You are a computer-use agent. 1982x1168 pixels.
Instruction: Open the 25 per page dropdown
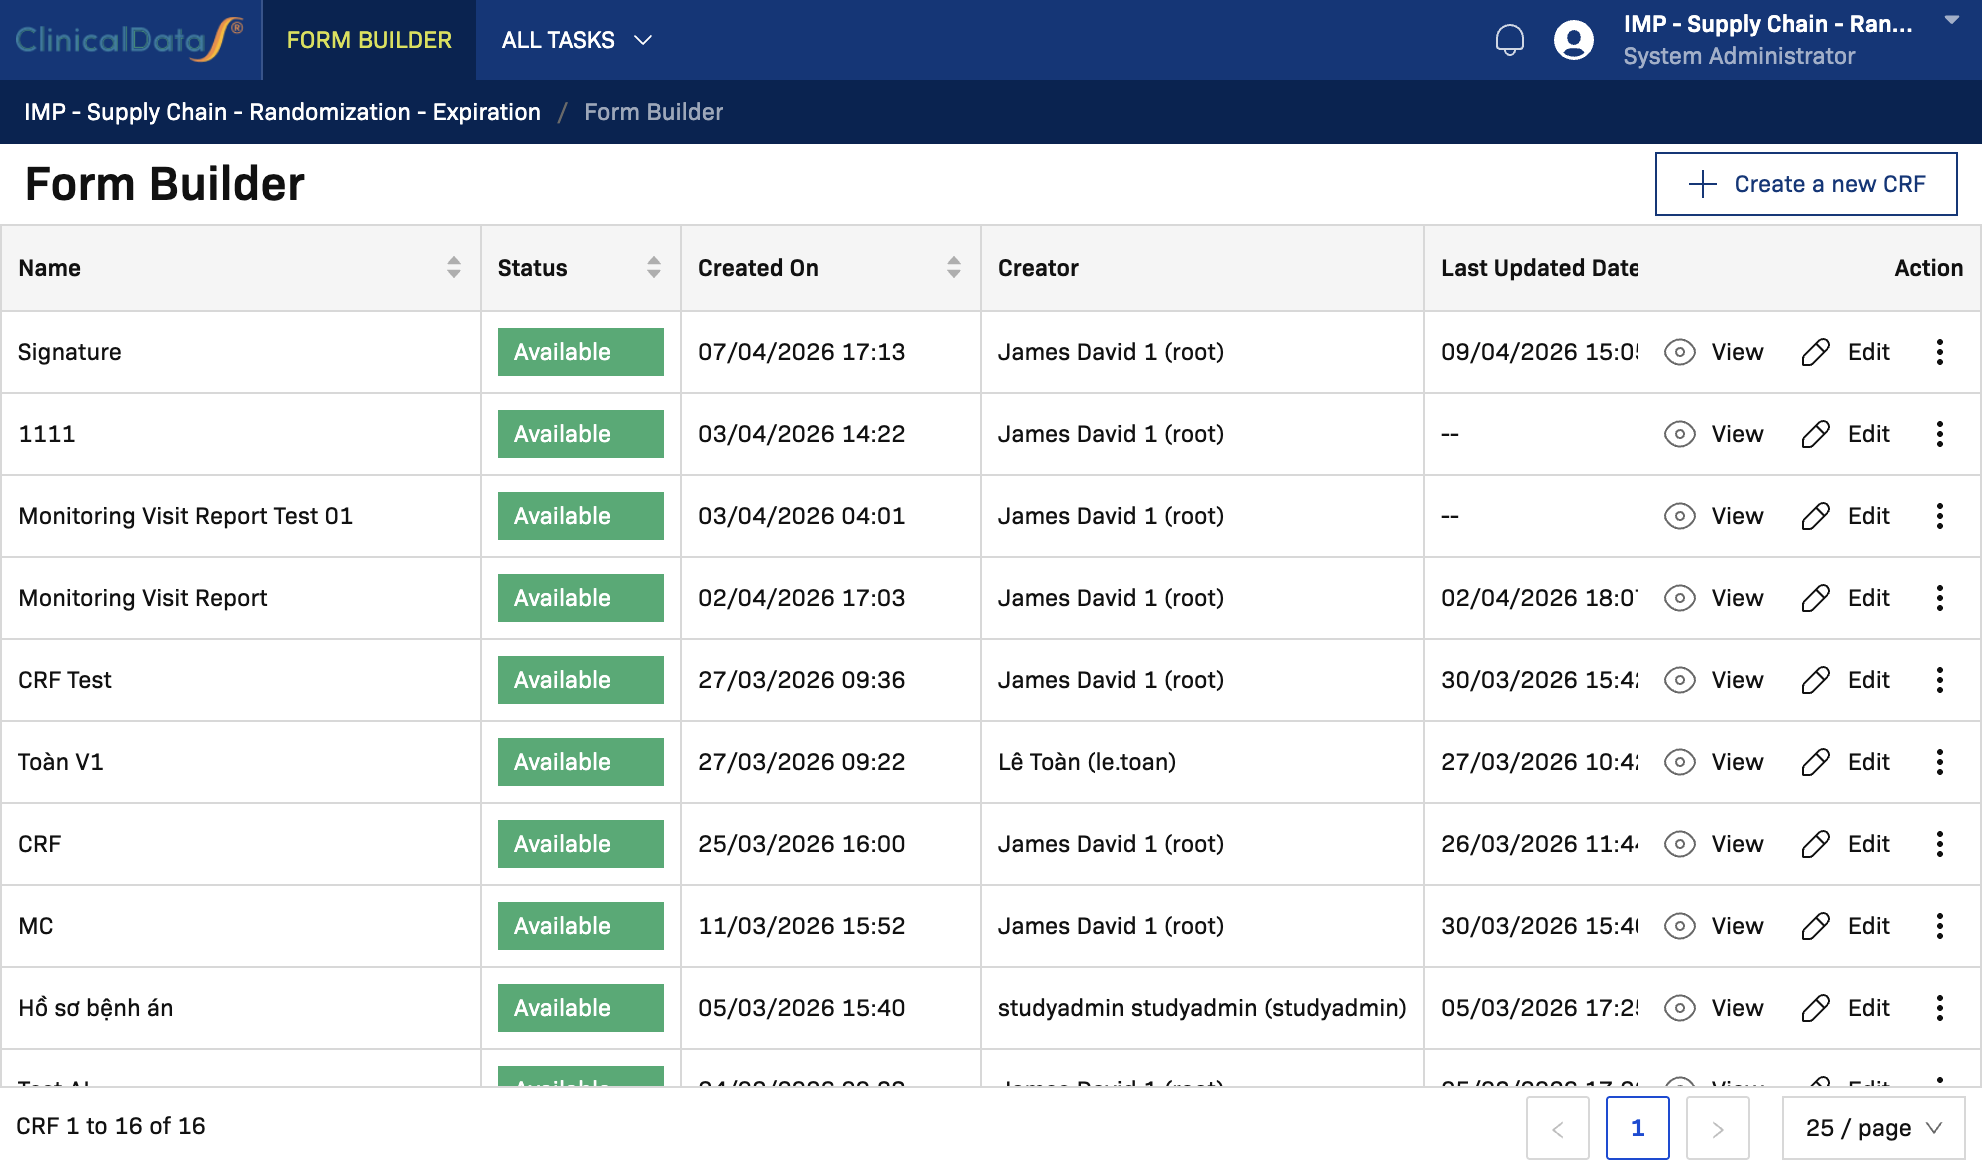[x=1873, y=1127]
